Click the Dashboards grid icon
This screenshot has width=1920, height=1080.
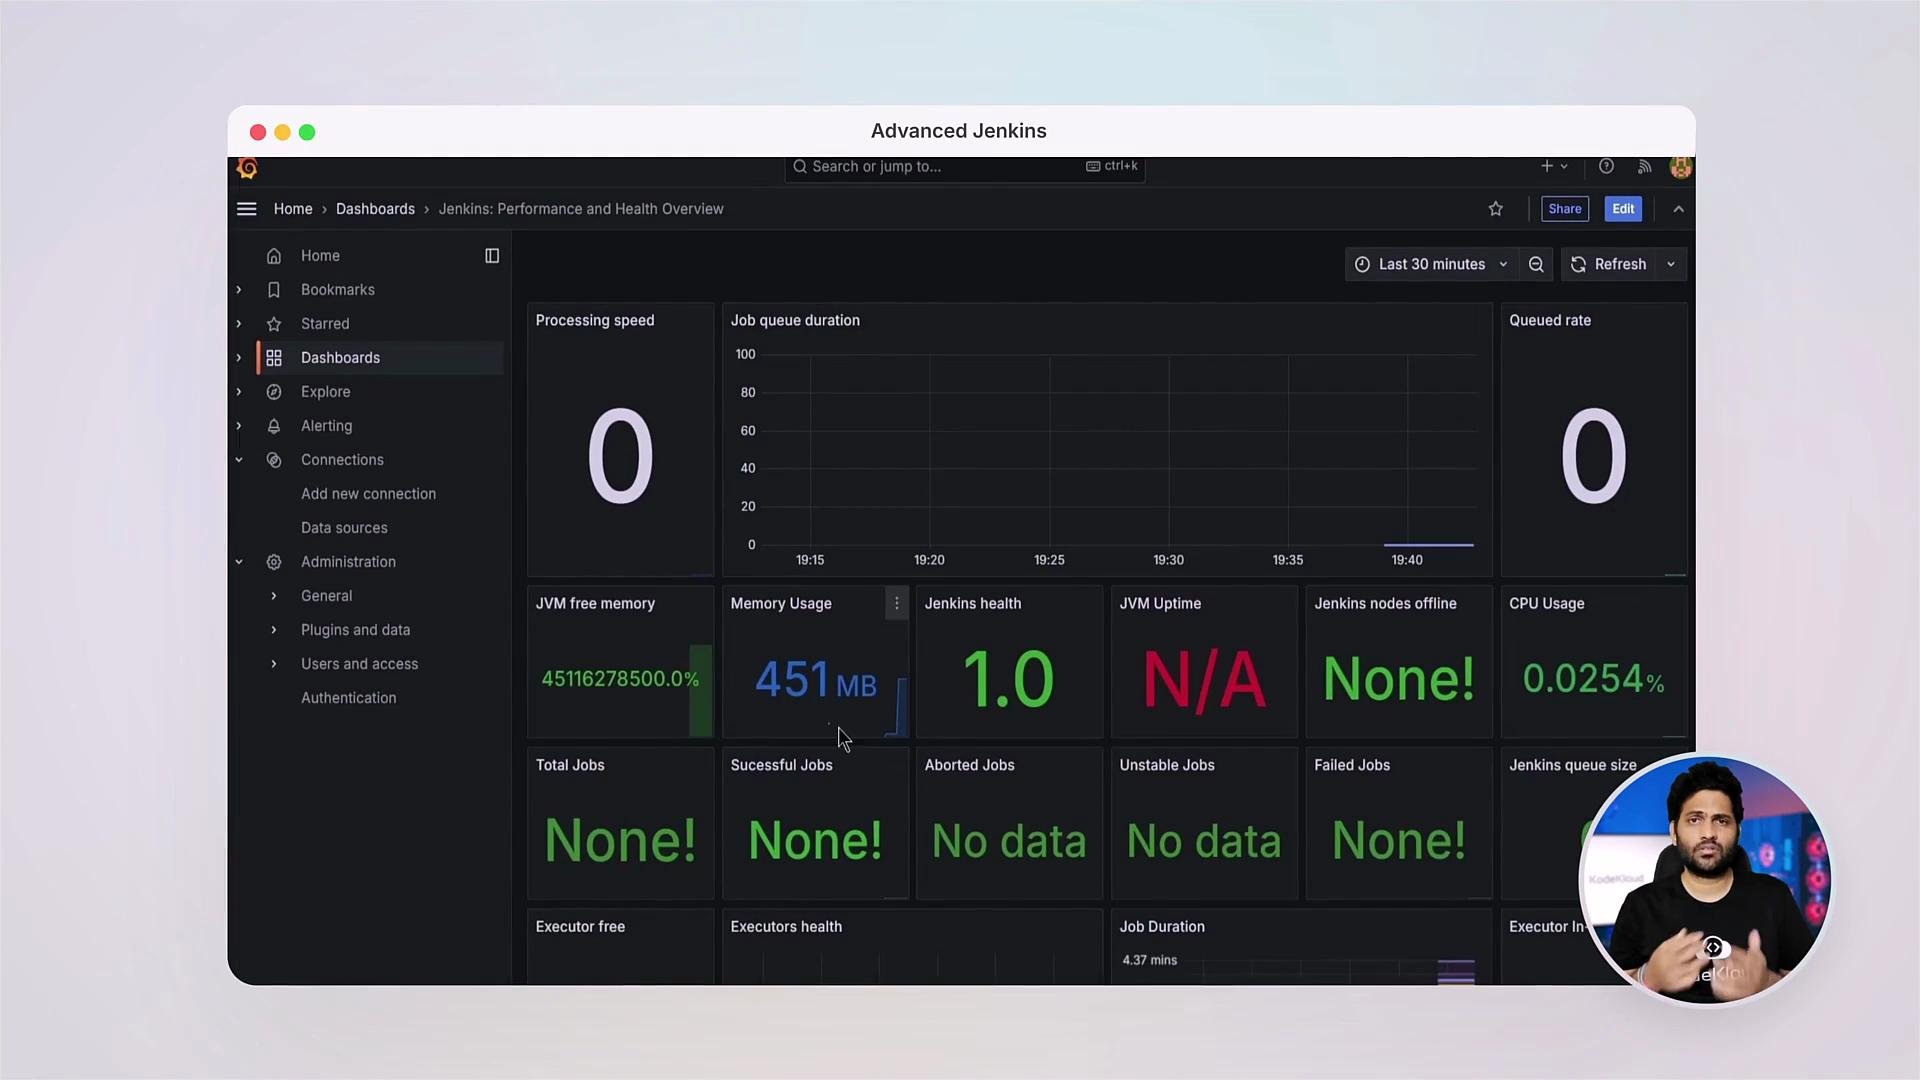(x=274, y=358)
